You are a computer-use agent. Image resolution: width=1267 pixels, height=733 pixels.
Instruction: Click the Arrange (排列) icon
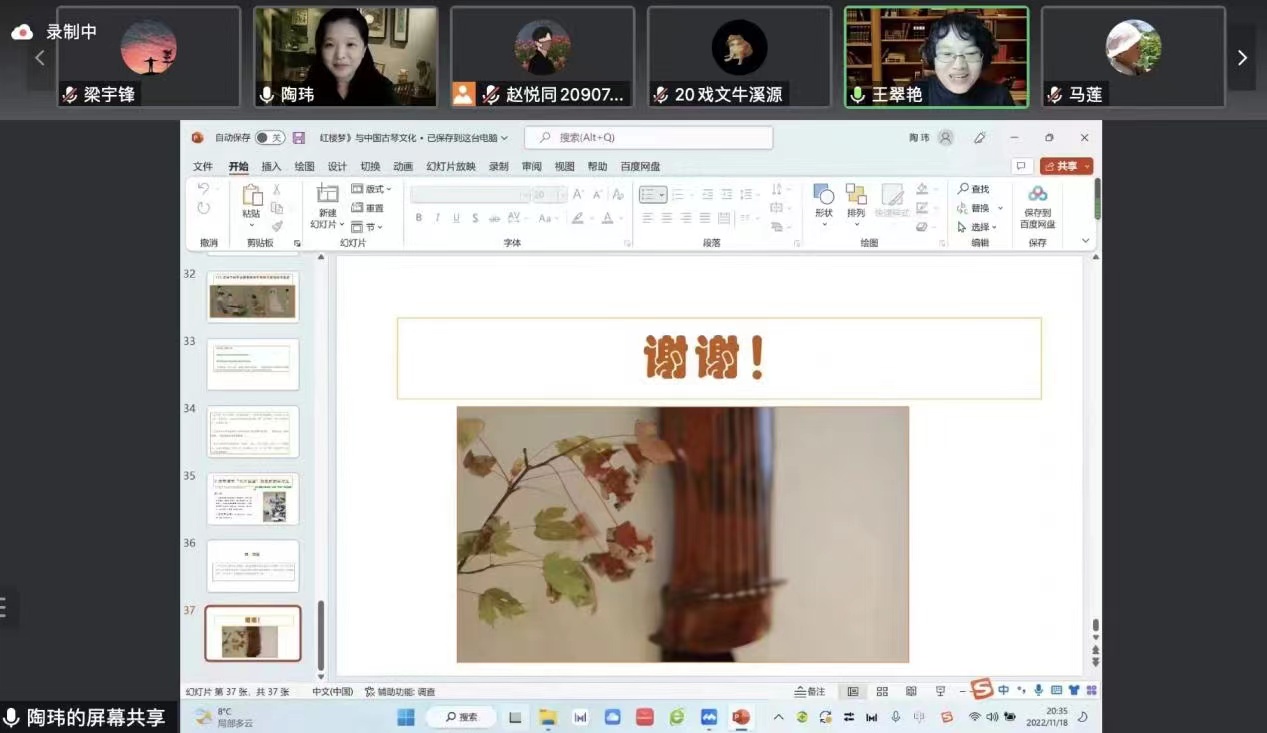coord(856,194)
